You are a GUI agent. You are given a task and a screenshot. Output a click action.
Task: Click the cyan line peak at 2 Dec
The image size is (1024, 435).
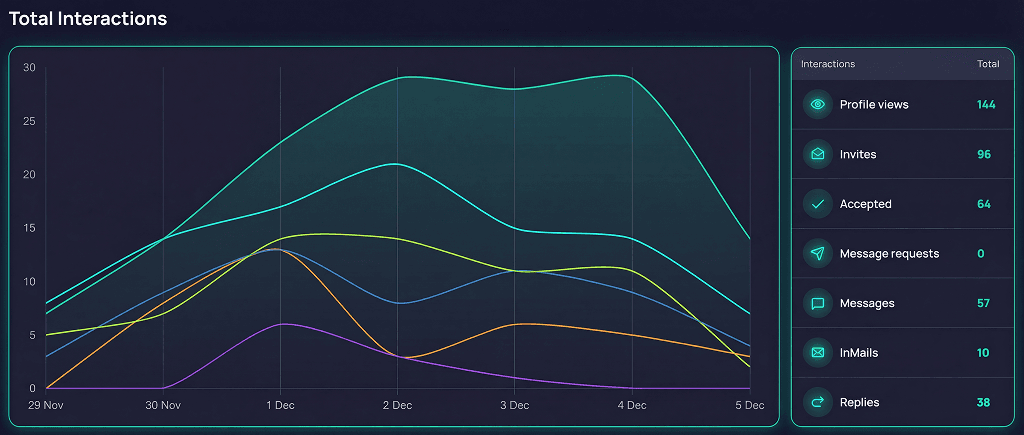(397, 164)
